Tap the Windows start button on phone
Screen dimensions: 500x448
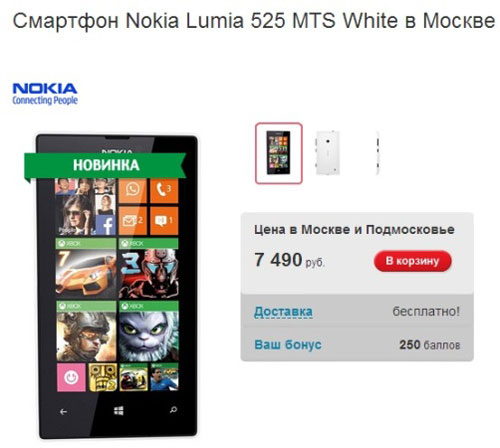[x=119, y=411]
